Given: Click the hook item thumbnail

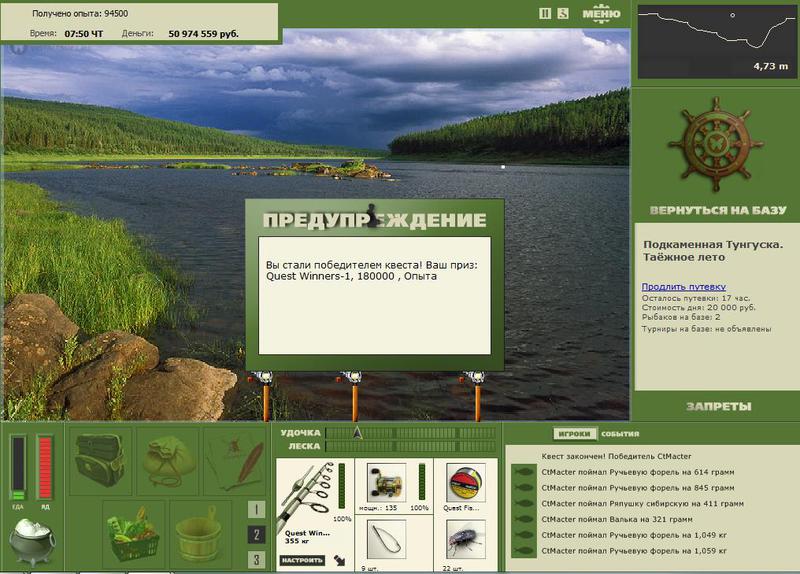Looking at the screenshot, I should coord(386,539).
